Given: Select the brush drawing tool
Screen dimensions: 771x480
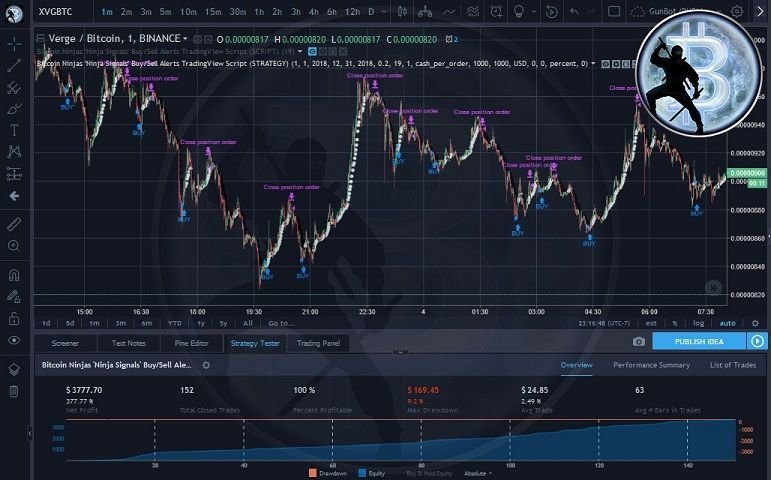Looking at the screenshot, I should tap(14, 109).
